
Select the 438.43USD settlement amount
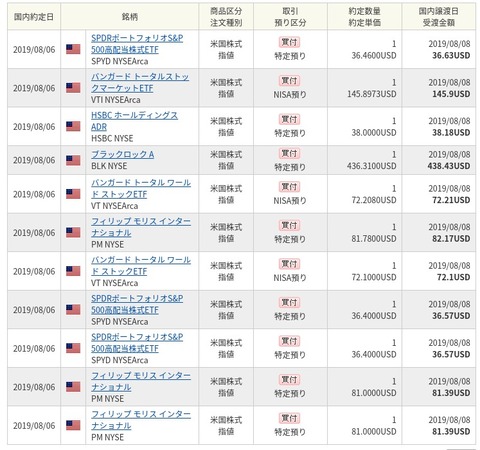pos(449,166)
